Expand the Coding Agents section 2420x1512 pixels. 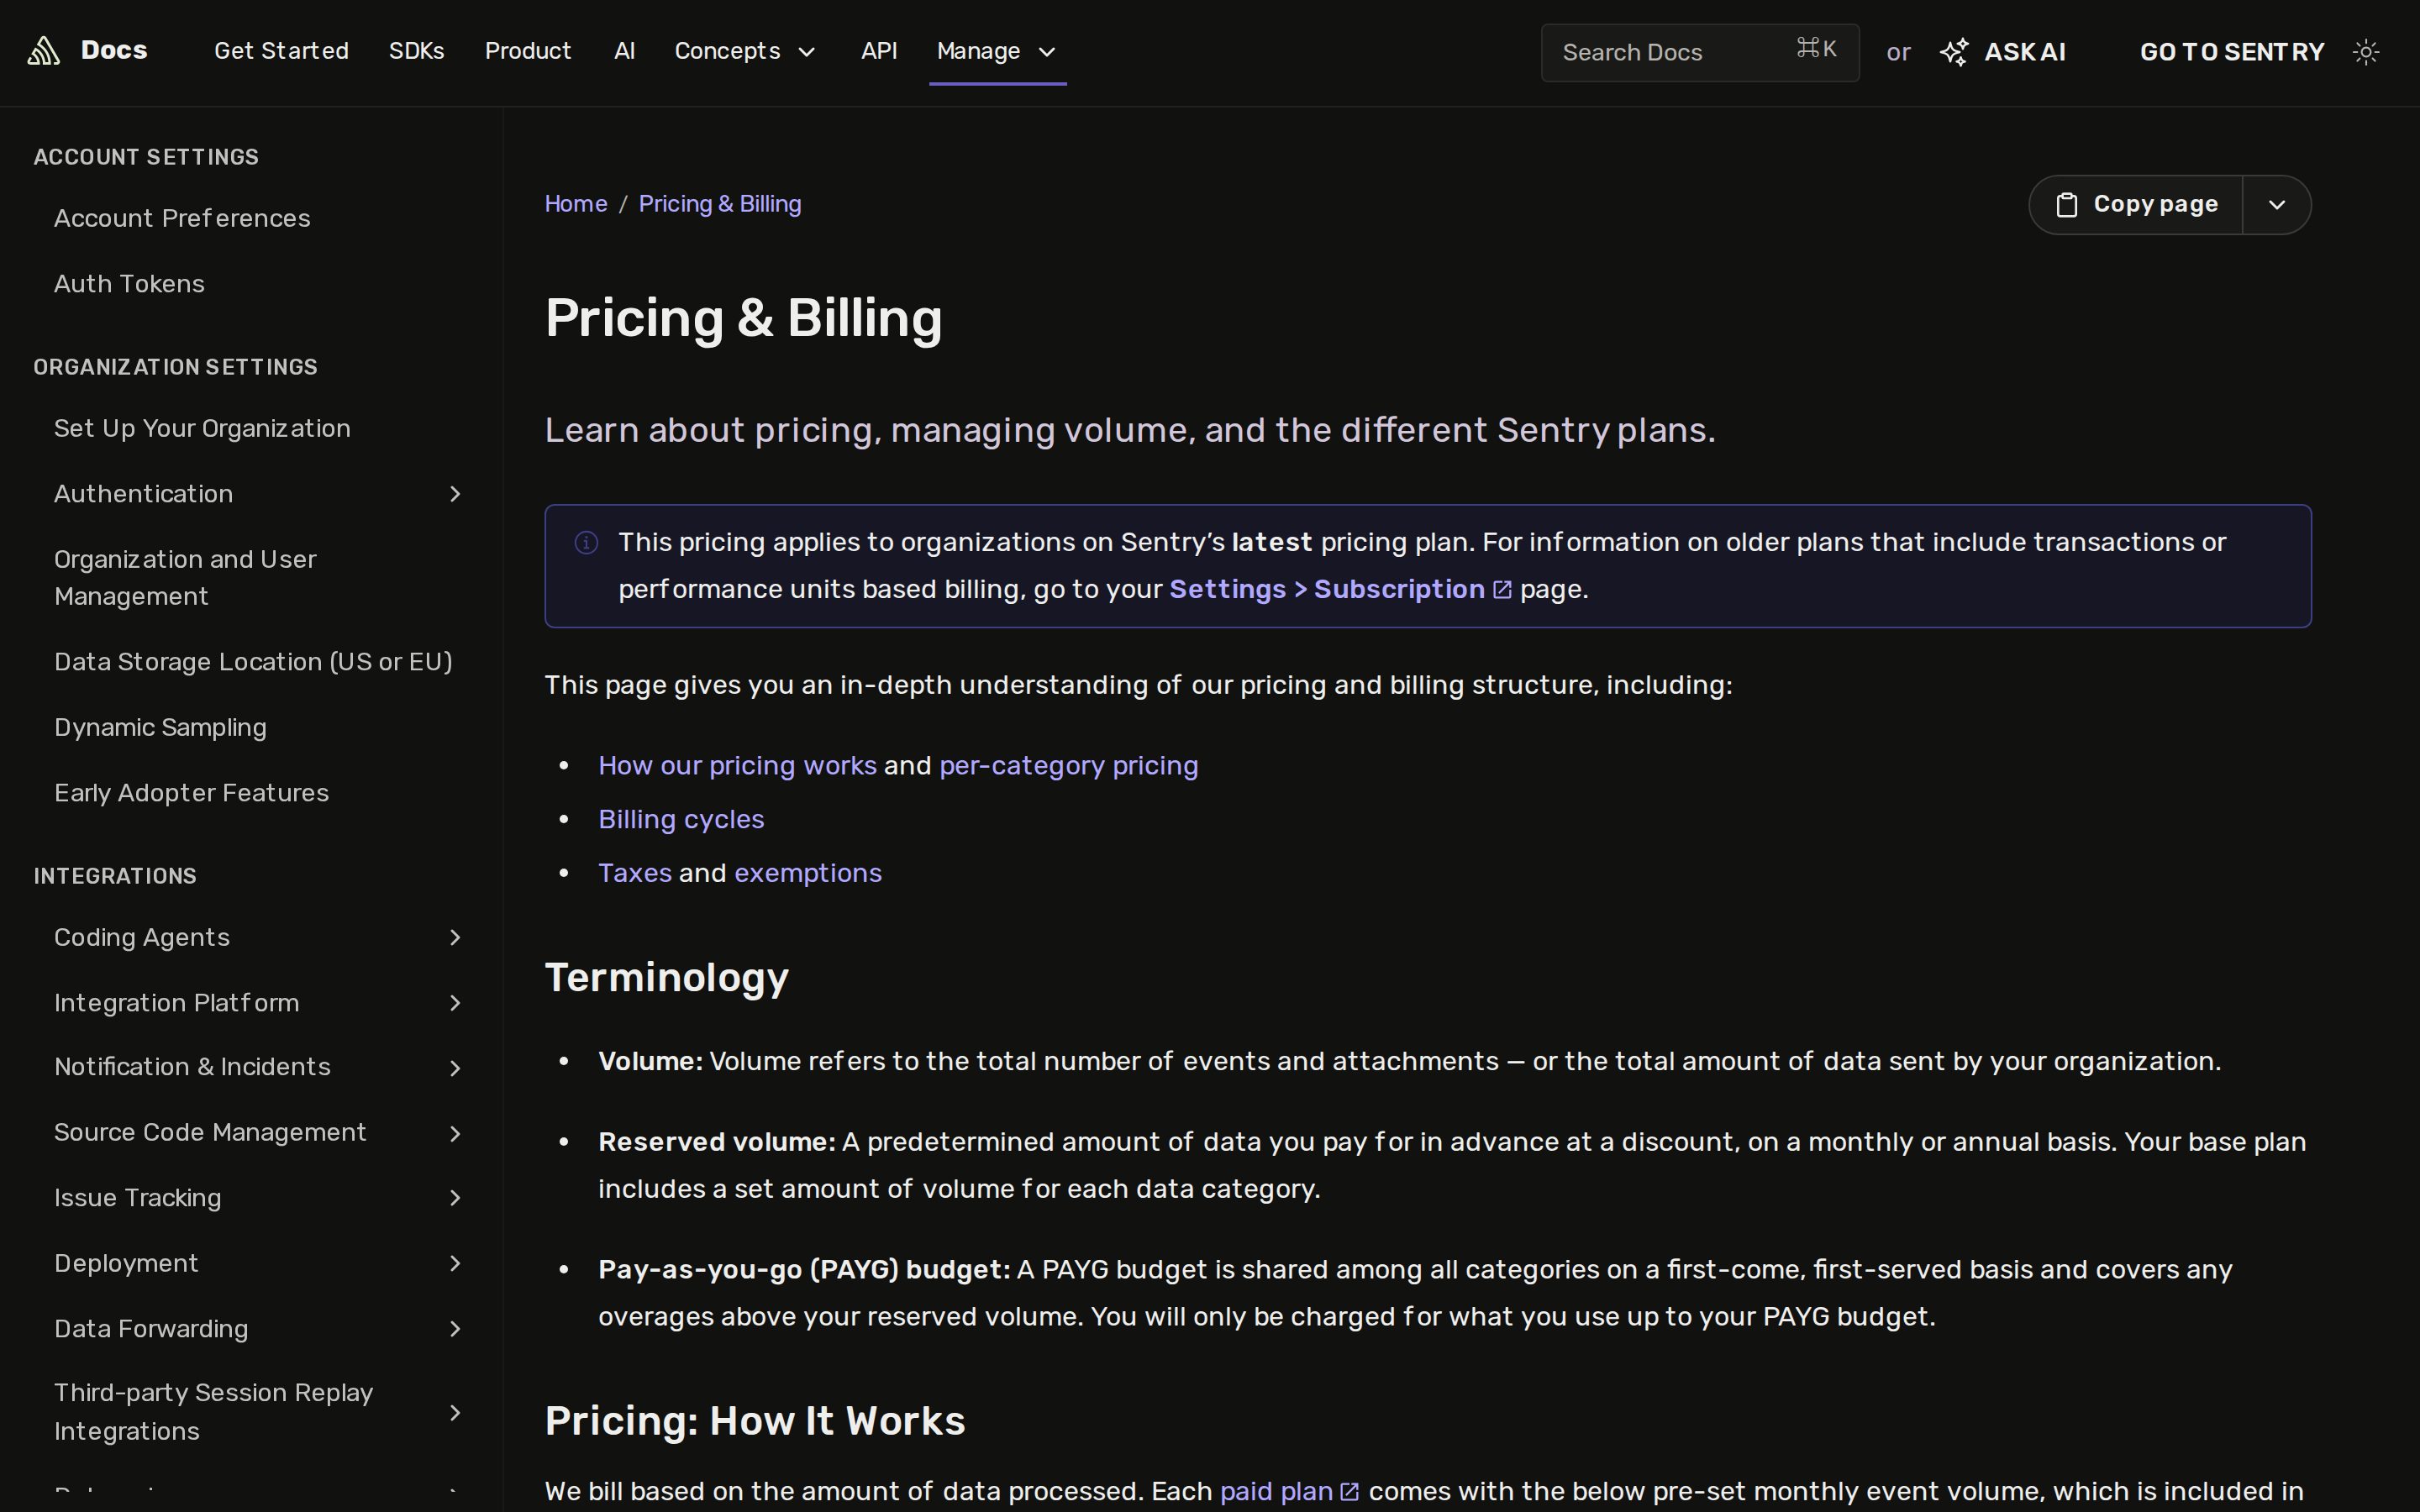pos(455,938)
